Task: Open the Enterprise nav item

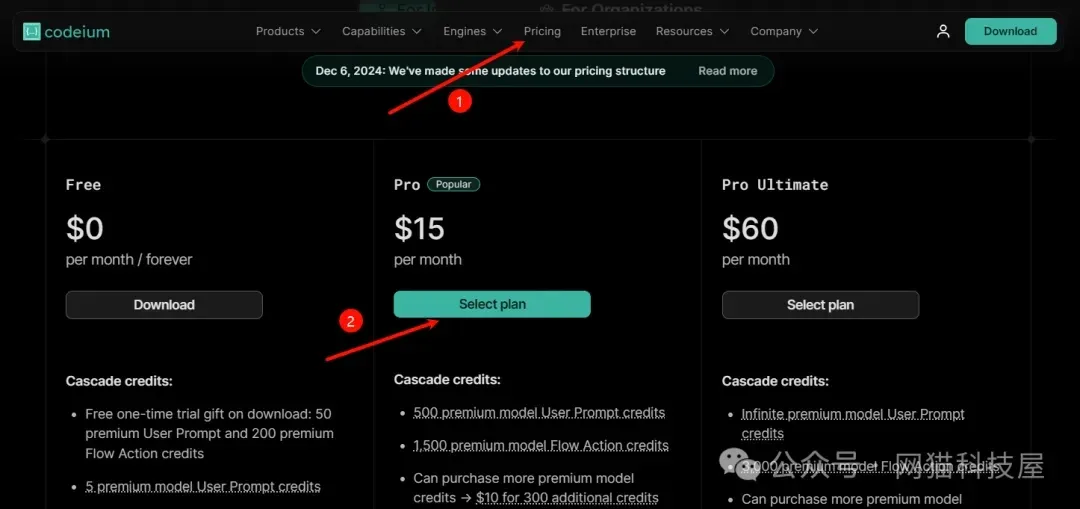Action: tap(608, 31)
